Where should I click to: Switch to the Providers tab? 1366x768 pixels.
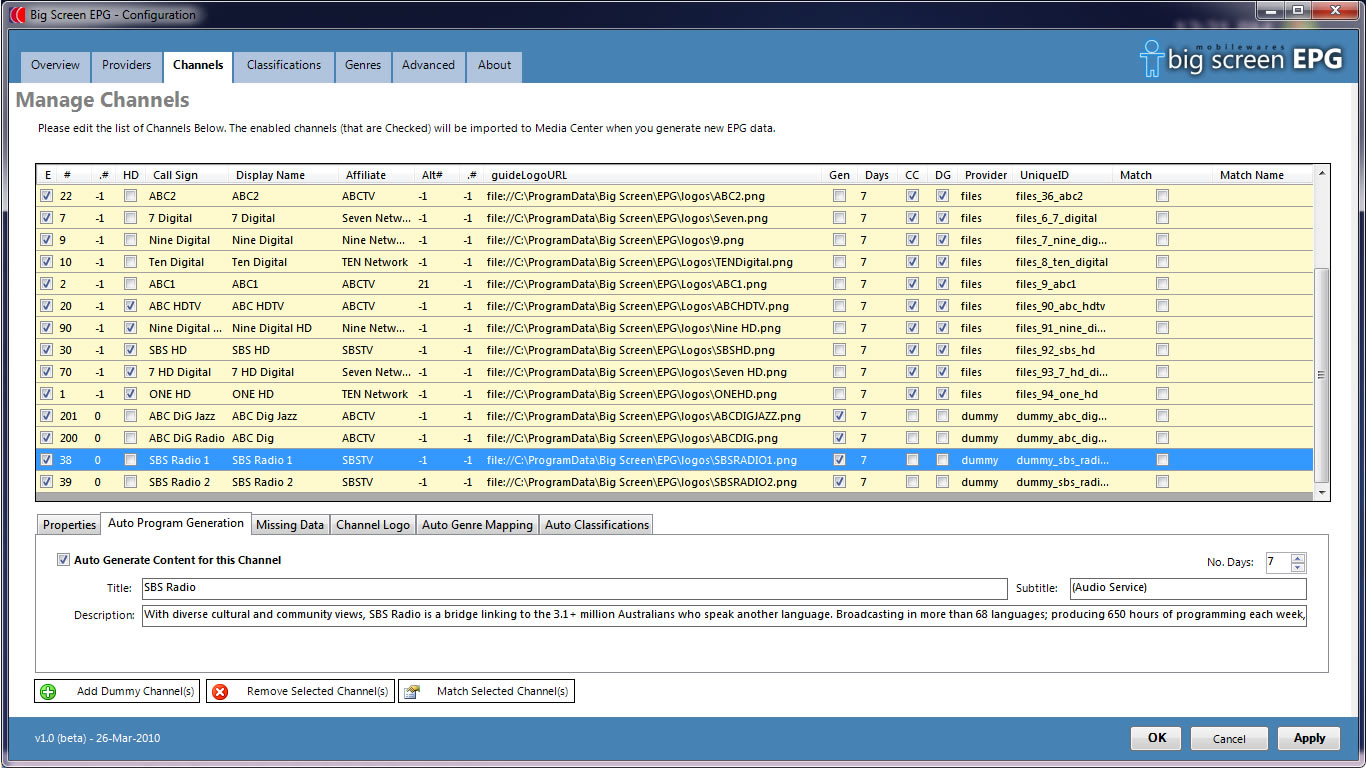126,66
